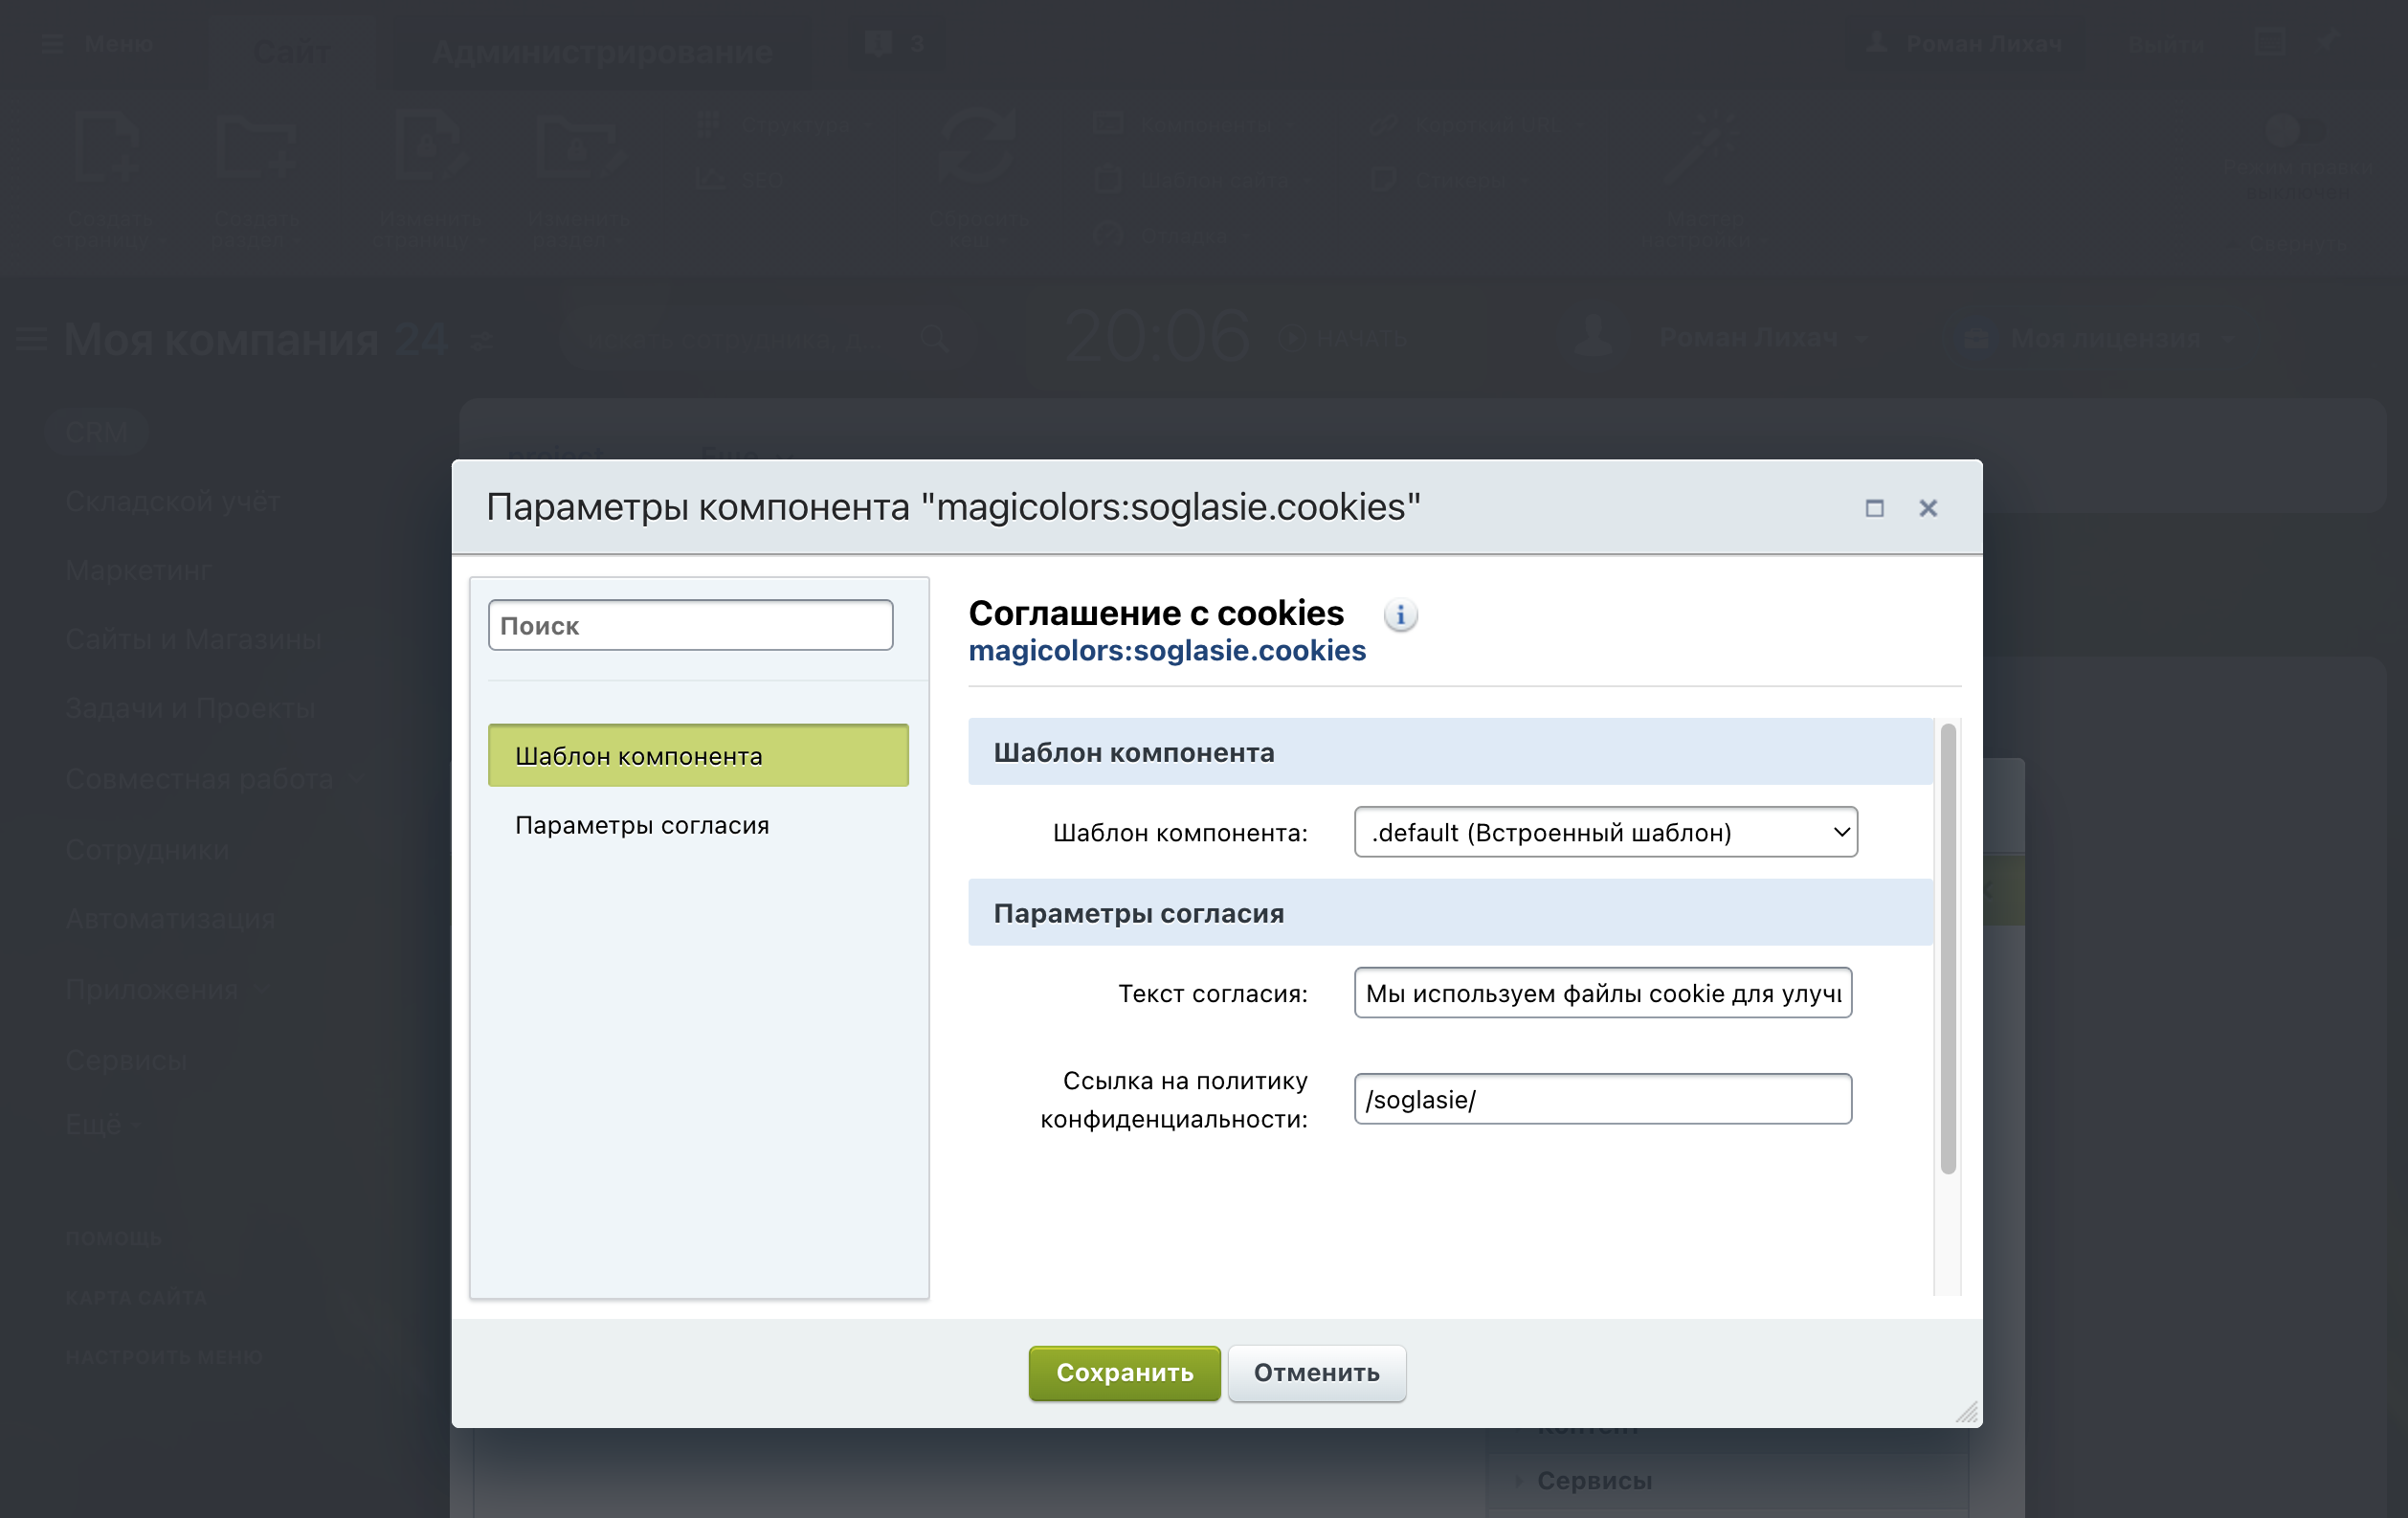
Task: Click the info icon beside Соглашение с cookies
Action: click(x=1400, y=614)
